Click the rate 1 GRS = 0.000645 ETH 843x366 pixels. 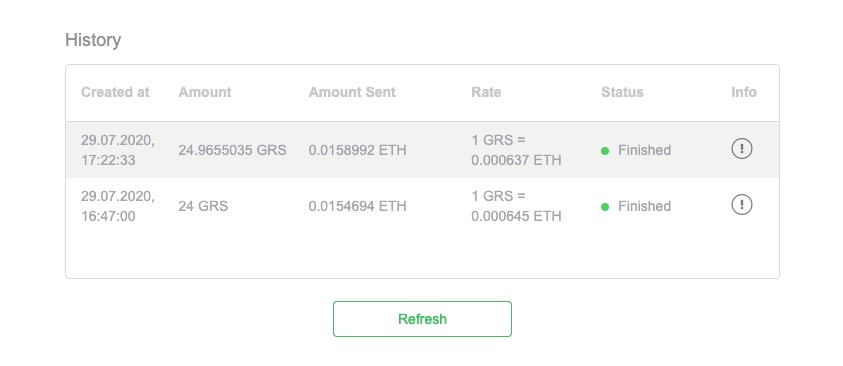[516, 206]
